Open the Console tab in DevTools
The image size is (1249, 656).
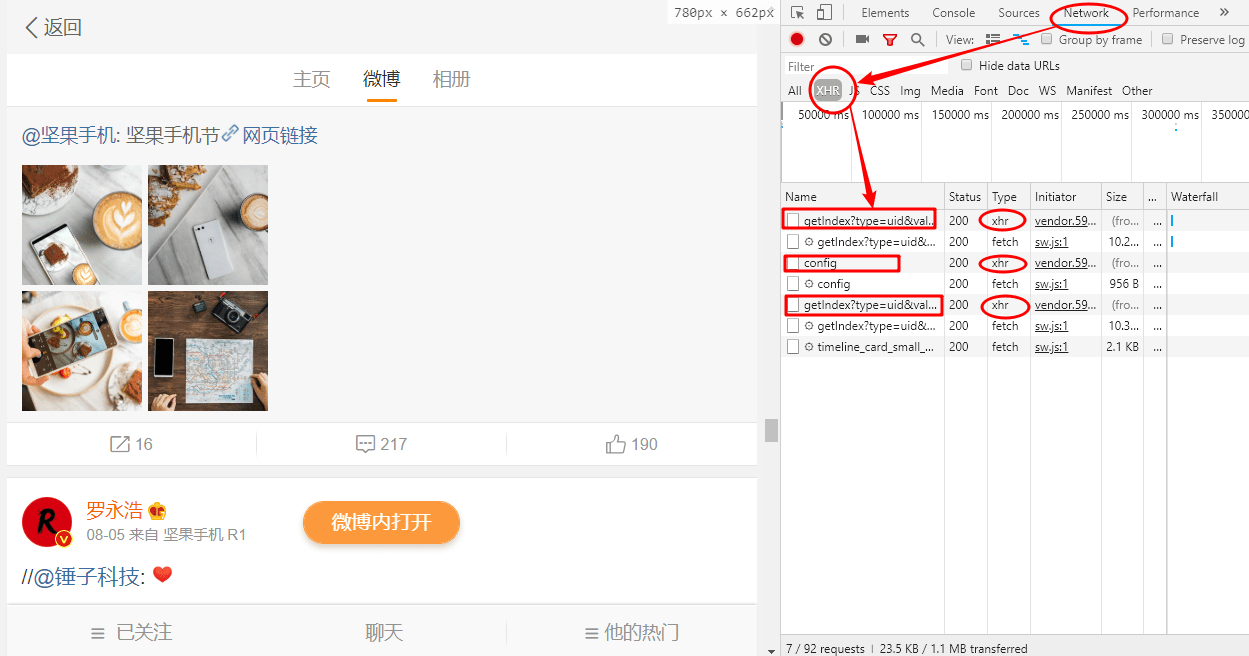[953, 13]
